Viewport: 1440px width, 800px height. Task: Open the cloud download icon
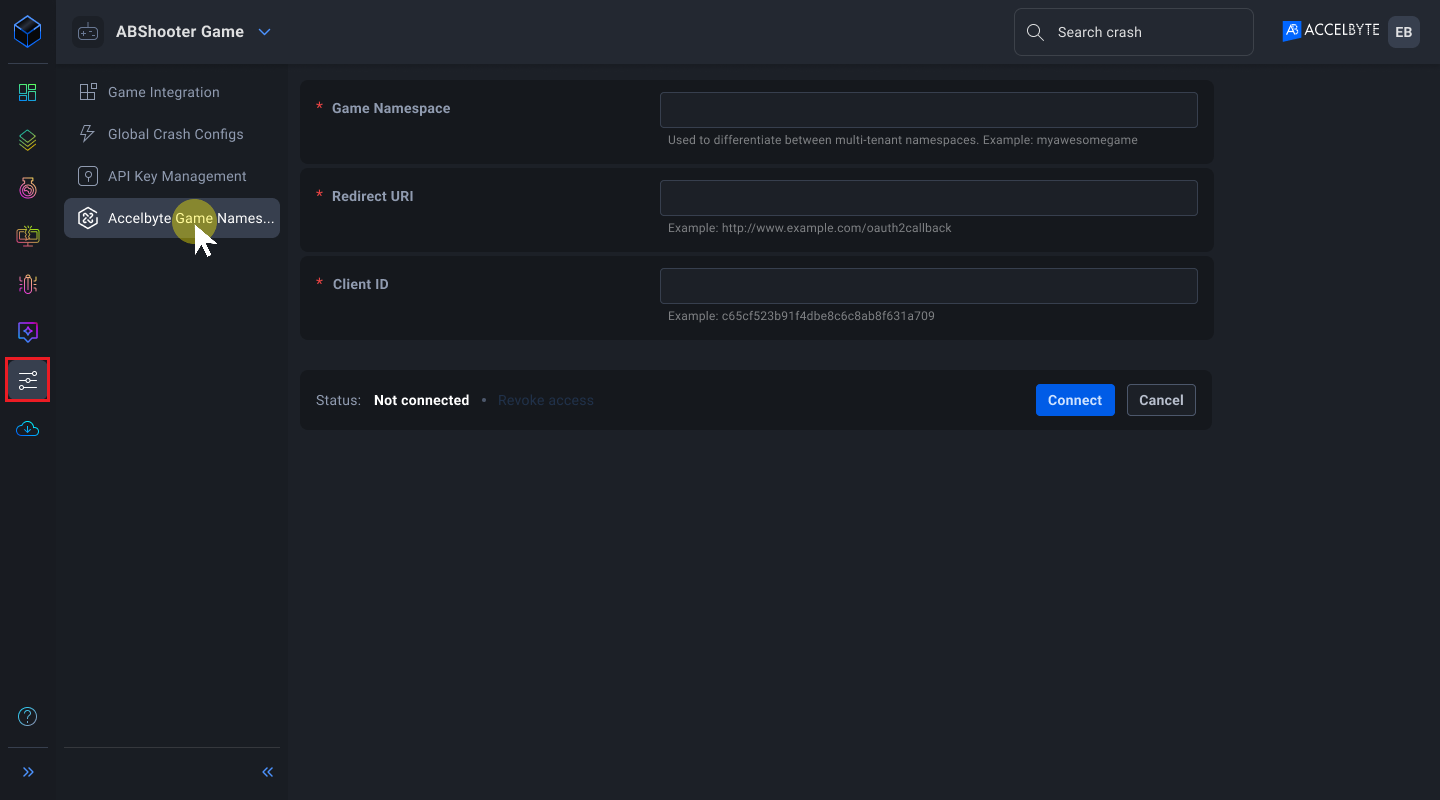coord(28,429)
